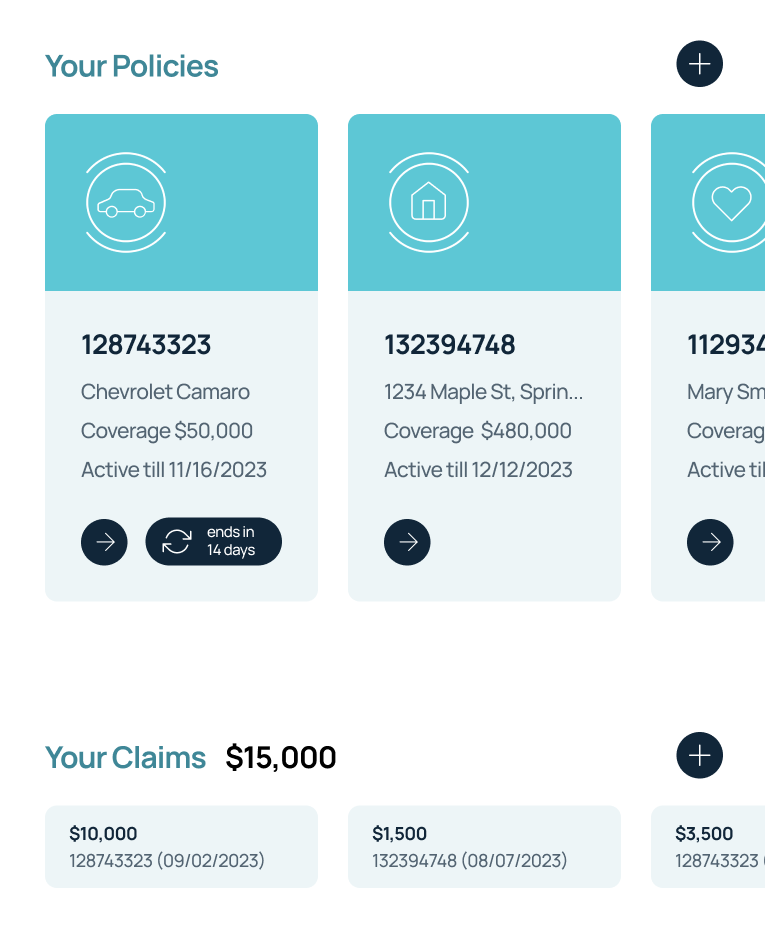The width and height of the screenshot is (765, 933).
Task: Select the house icon on policy 132394748
Action: point(429,201)
